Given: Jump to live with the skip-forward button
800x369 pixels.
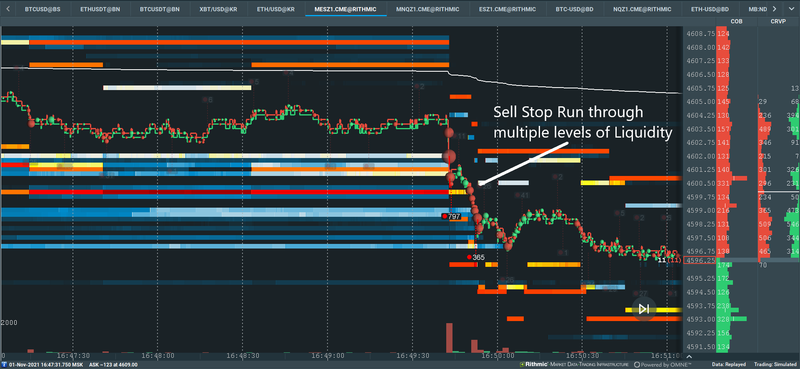Looking at the screenshot, I should [644, 309].
